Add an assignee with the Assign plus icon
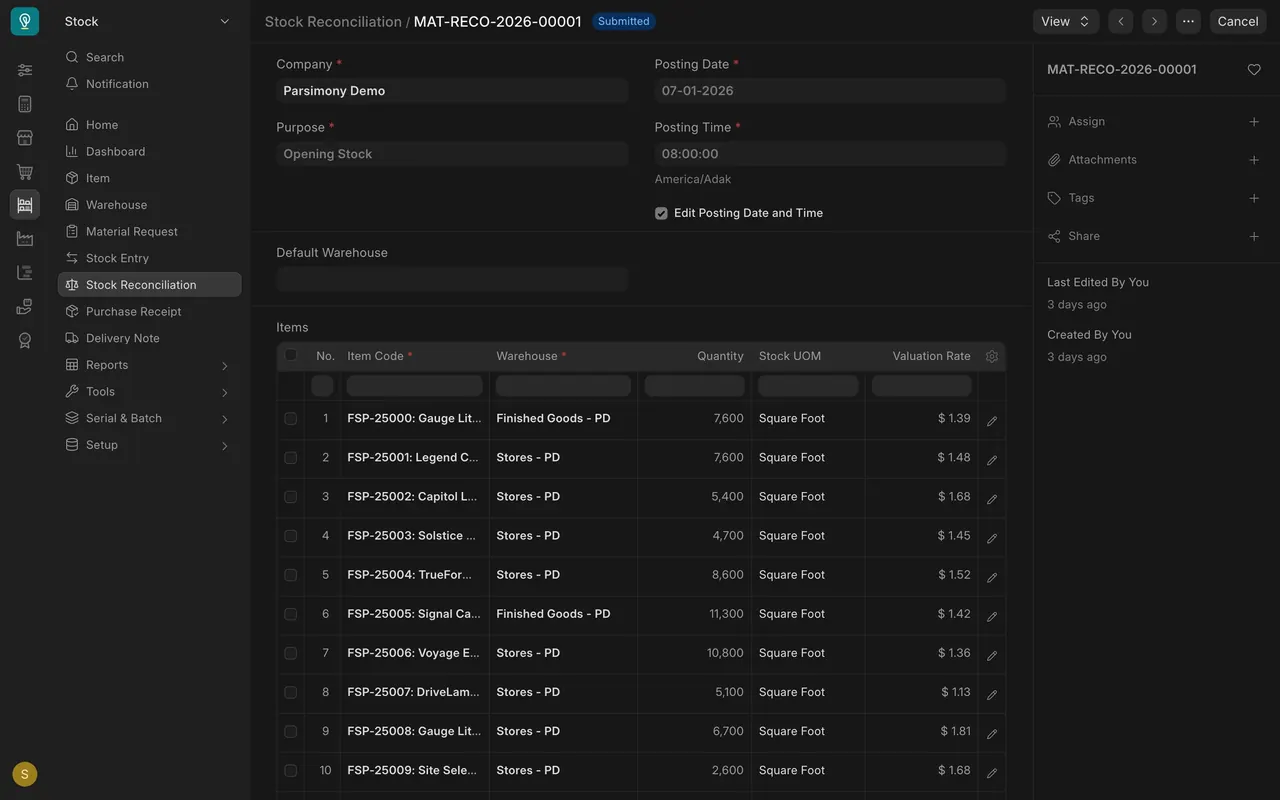The height and width of the screenshot is (800, 1280). tap(1254, 122)
